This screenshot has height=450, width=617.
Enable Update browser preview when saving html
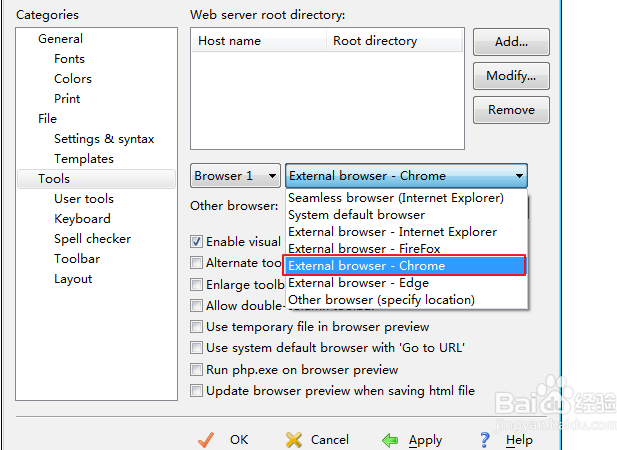pos(197,391)
